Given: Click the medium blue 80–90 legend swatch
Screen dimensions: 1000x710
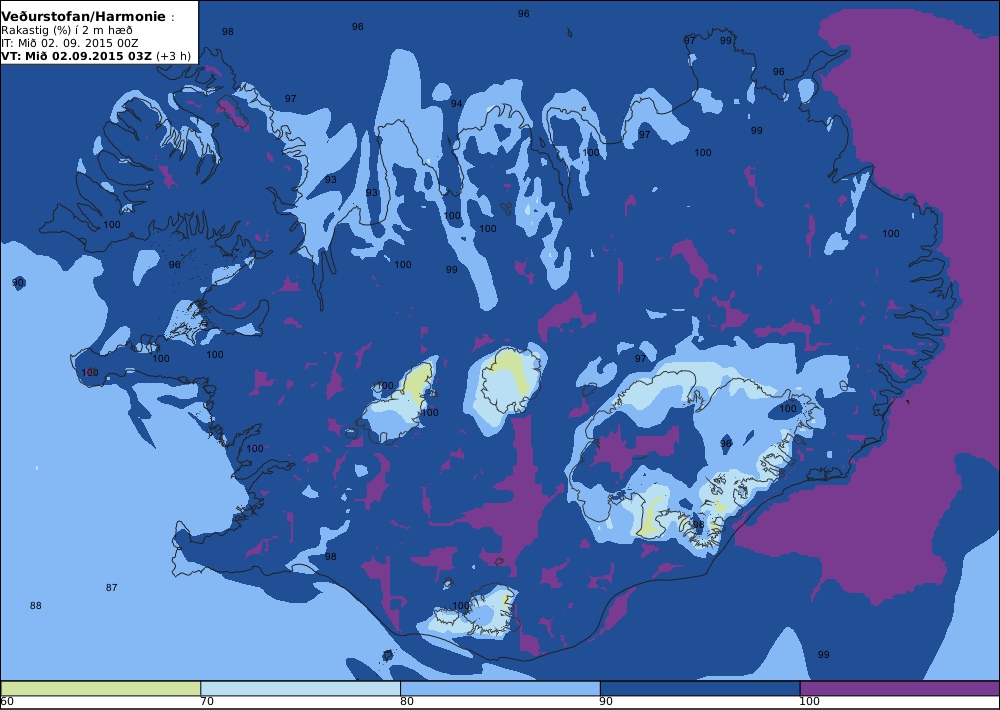Looking at the screenshot, I should [x=500, y=688].
